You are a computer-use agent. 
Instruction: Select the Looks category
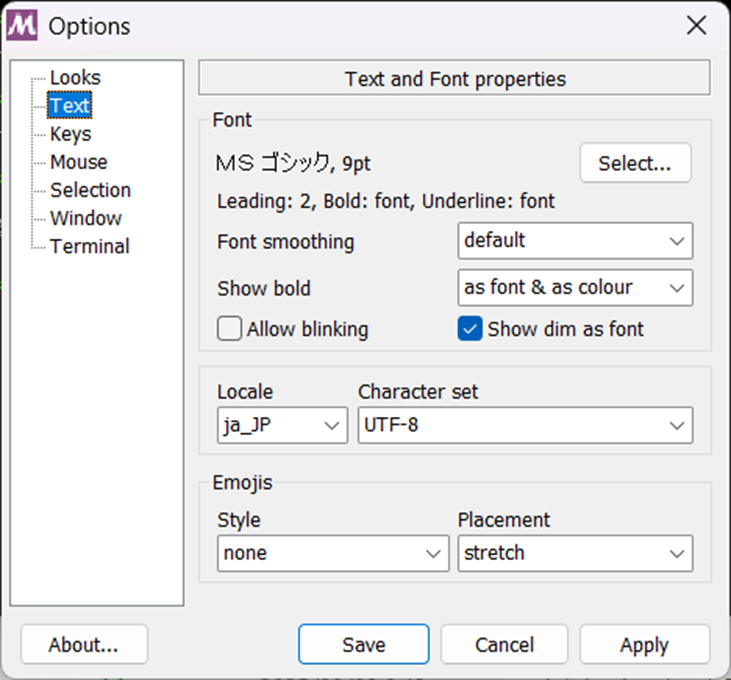click(75, 77)
